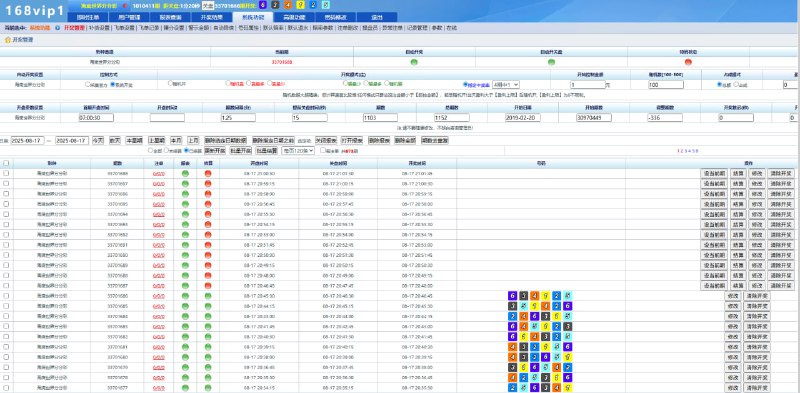Tick the select-all checkbox in table header

[6, 163]
